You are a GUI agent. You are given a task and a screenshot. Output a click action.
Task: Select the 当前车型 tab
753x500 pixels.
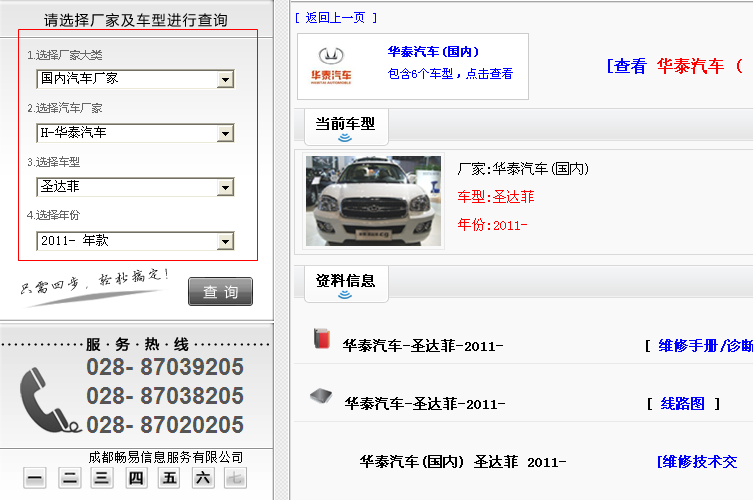[x=346, y=127]
